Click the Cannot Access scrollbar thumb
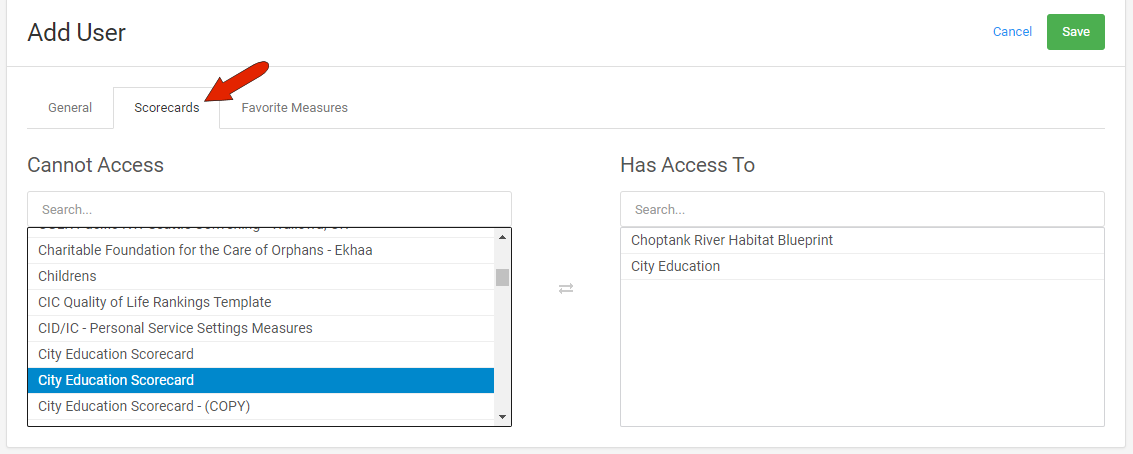The width and height of the screenshot is (1133, 454). (502, 277)
